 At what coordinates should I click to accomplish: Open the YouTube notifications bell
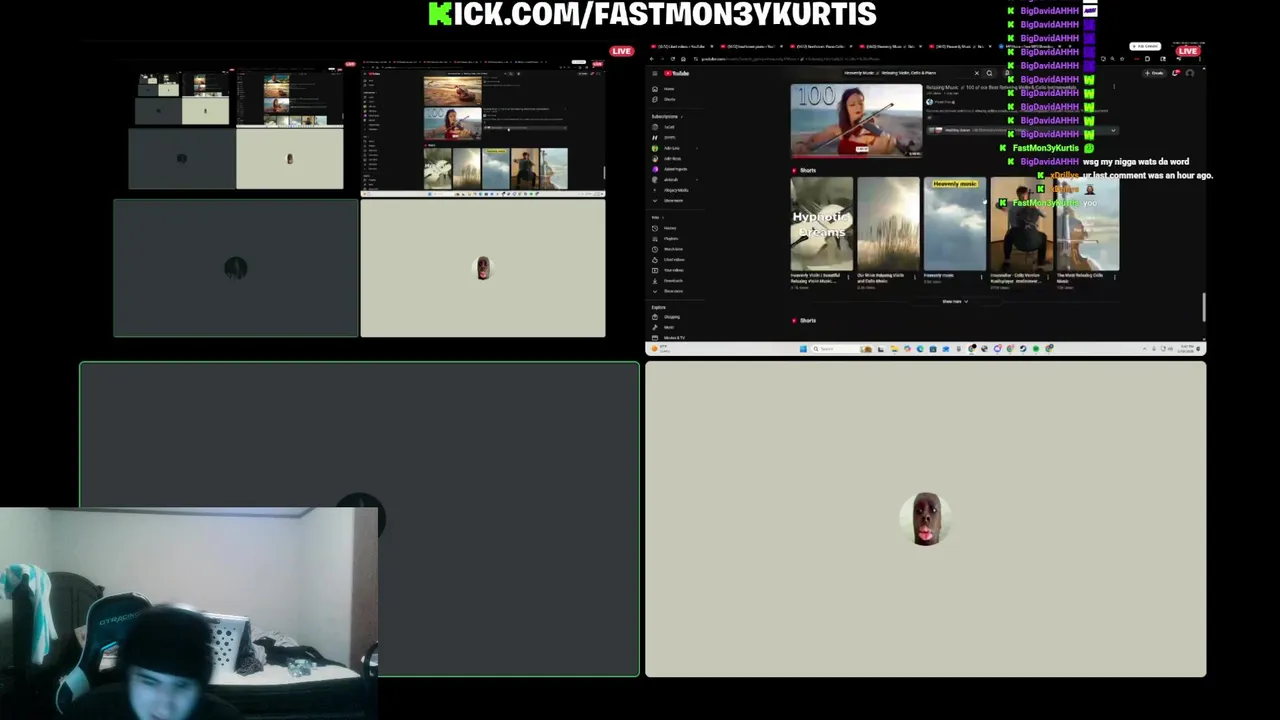pyautogui.click(x=1175, y=73)
